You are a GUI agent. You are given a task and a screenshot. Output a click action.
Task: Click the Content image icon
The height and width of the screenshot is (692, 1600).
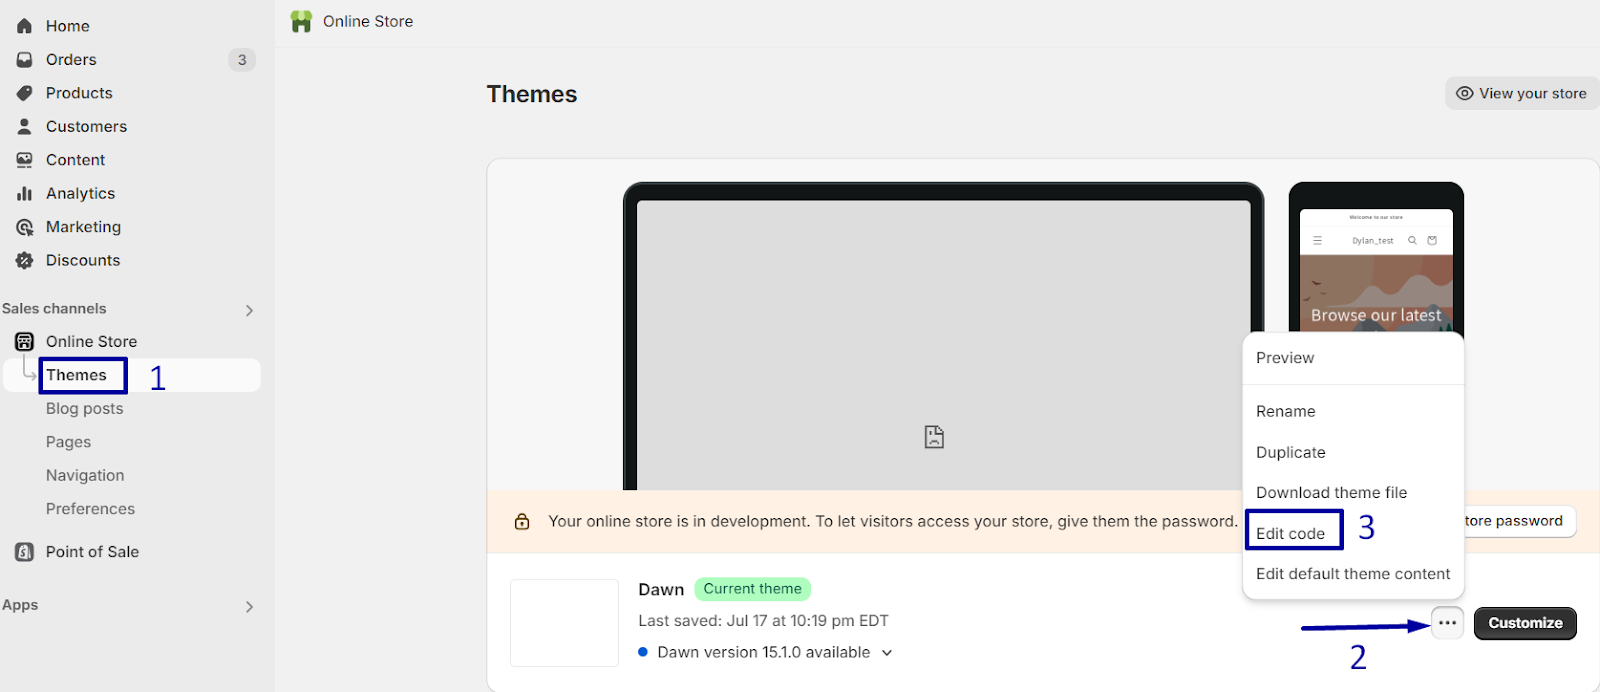tap(25, 160)
